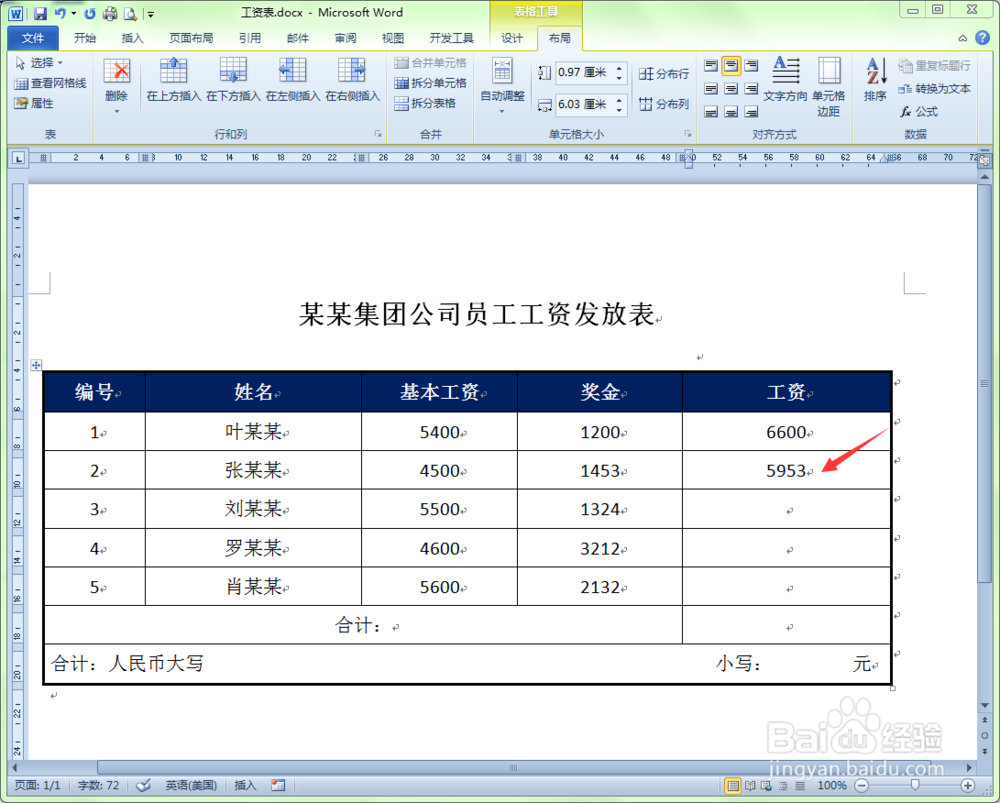Click Sort (排序) button
The width and height of the screenshot is (1000, 803).
tap(876, 80)
